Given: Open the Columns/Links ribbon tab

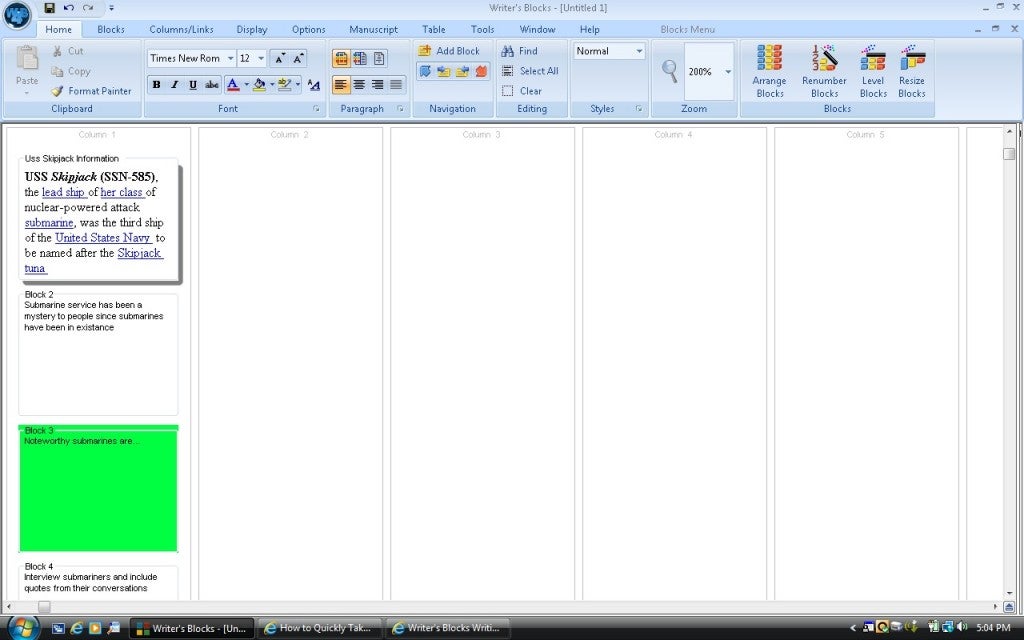Looking at the screenshot, I should [181, 29].
